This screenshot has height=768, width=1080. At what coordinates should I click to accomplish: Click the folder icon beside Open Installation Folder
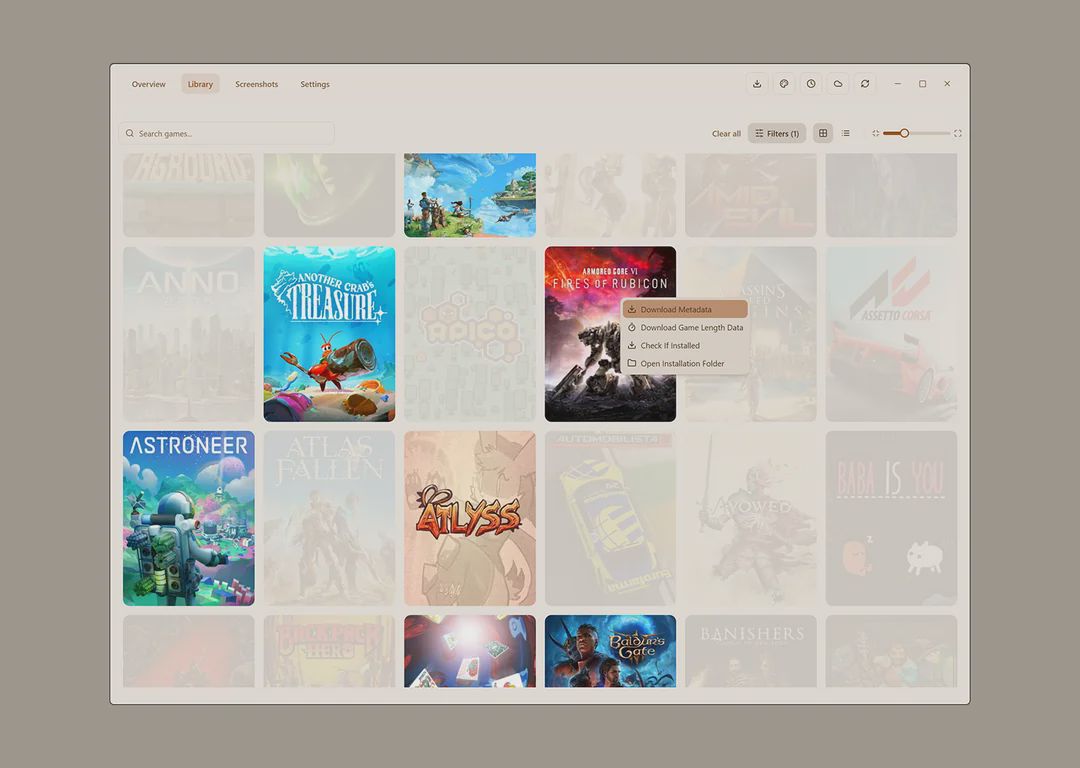click(632, 363)
